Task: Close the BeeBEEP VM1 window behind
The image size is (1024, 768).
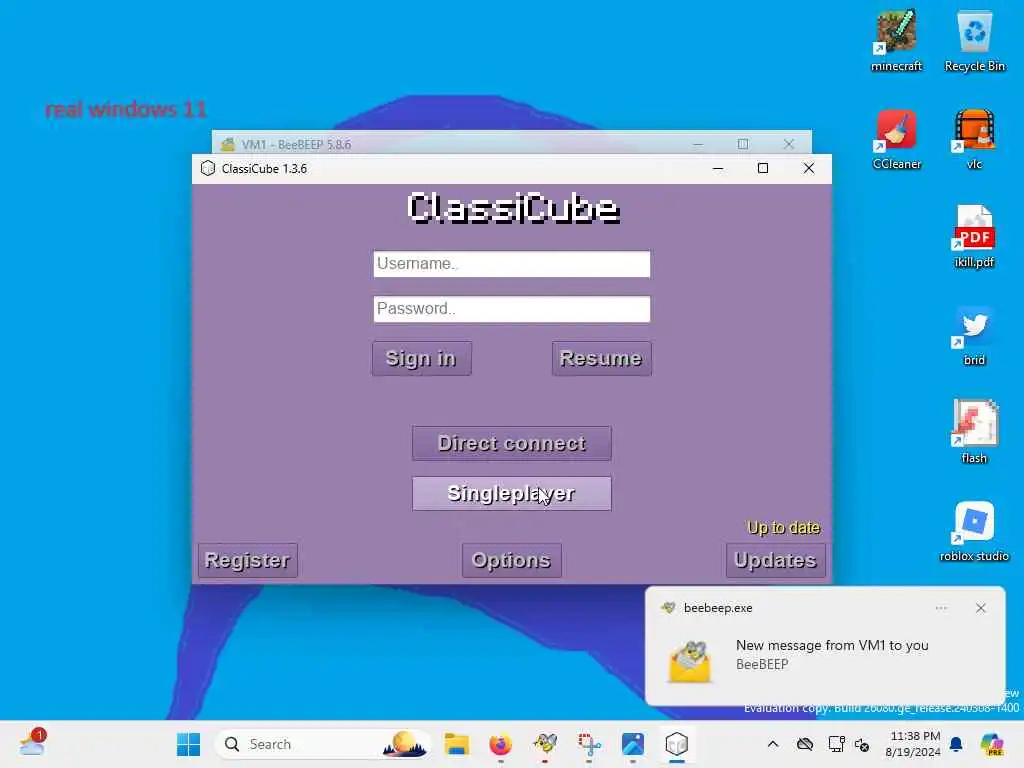Action: tap(789, 144)
